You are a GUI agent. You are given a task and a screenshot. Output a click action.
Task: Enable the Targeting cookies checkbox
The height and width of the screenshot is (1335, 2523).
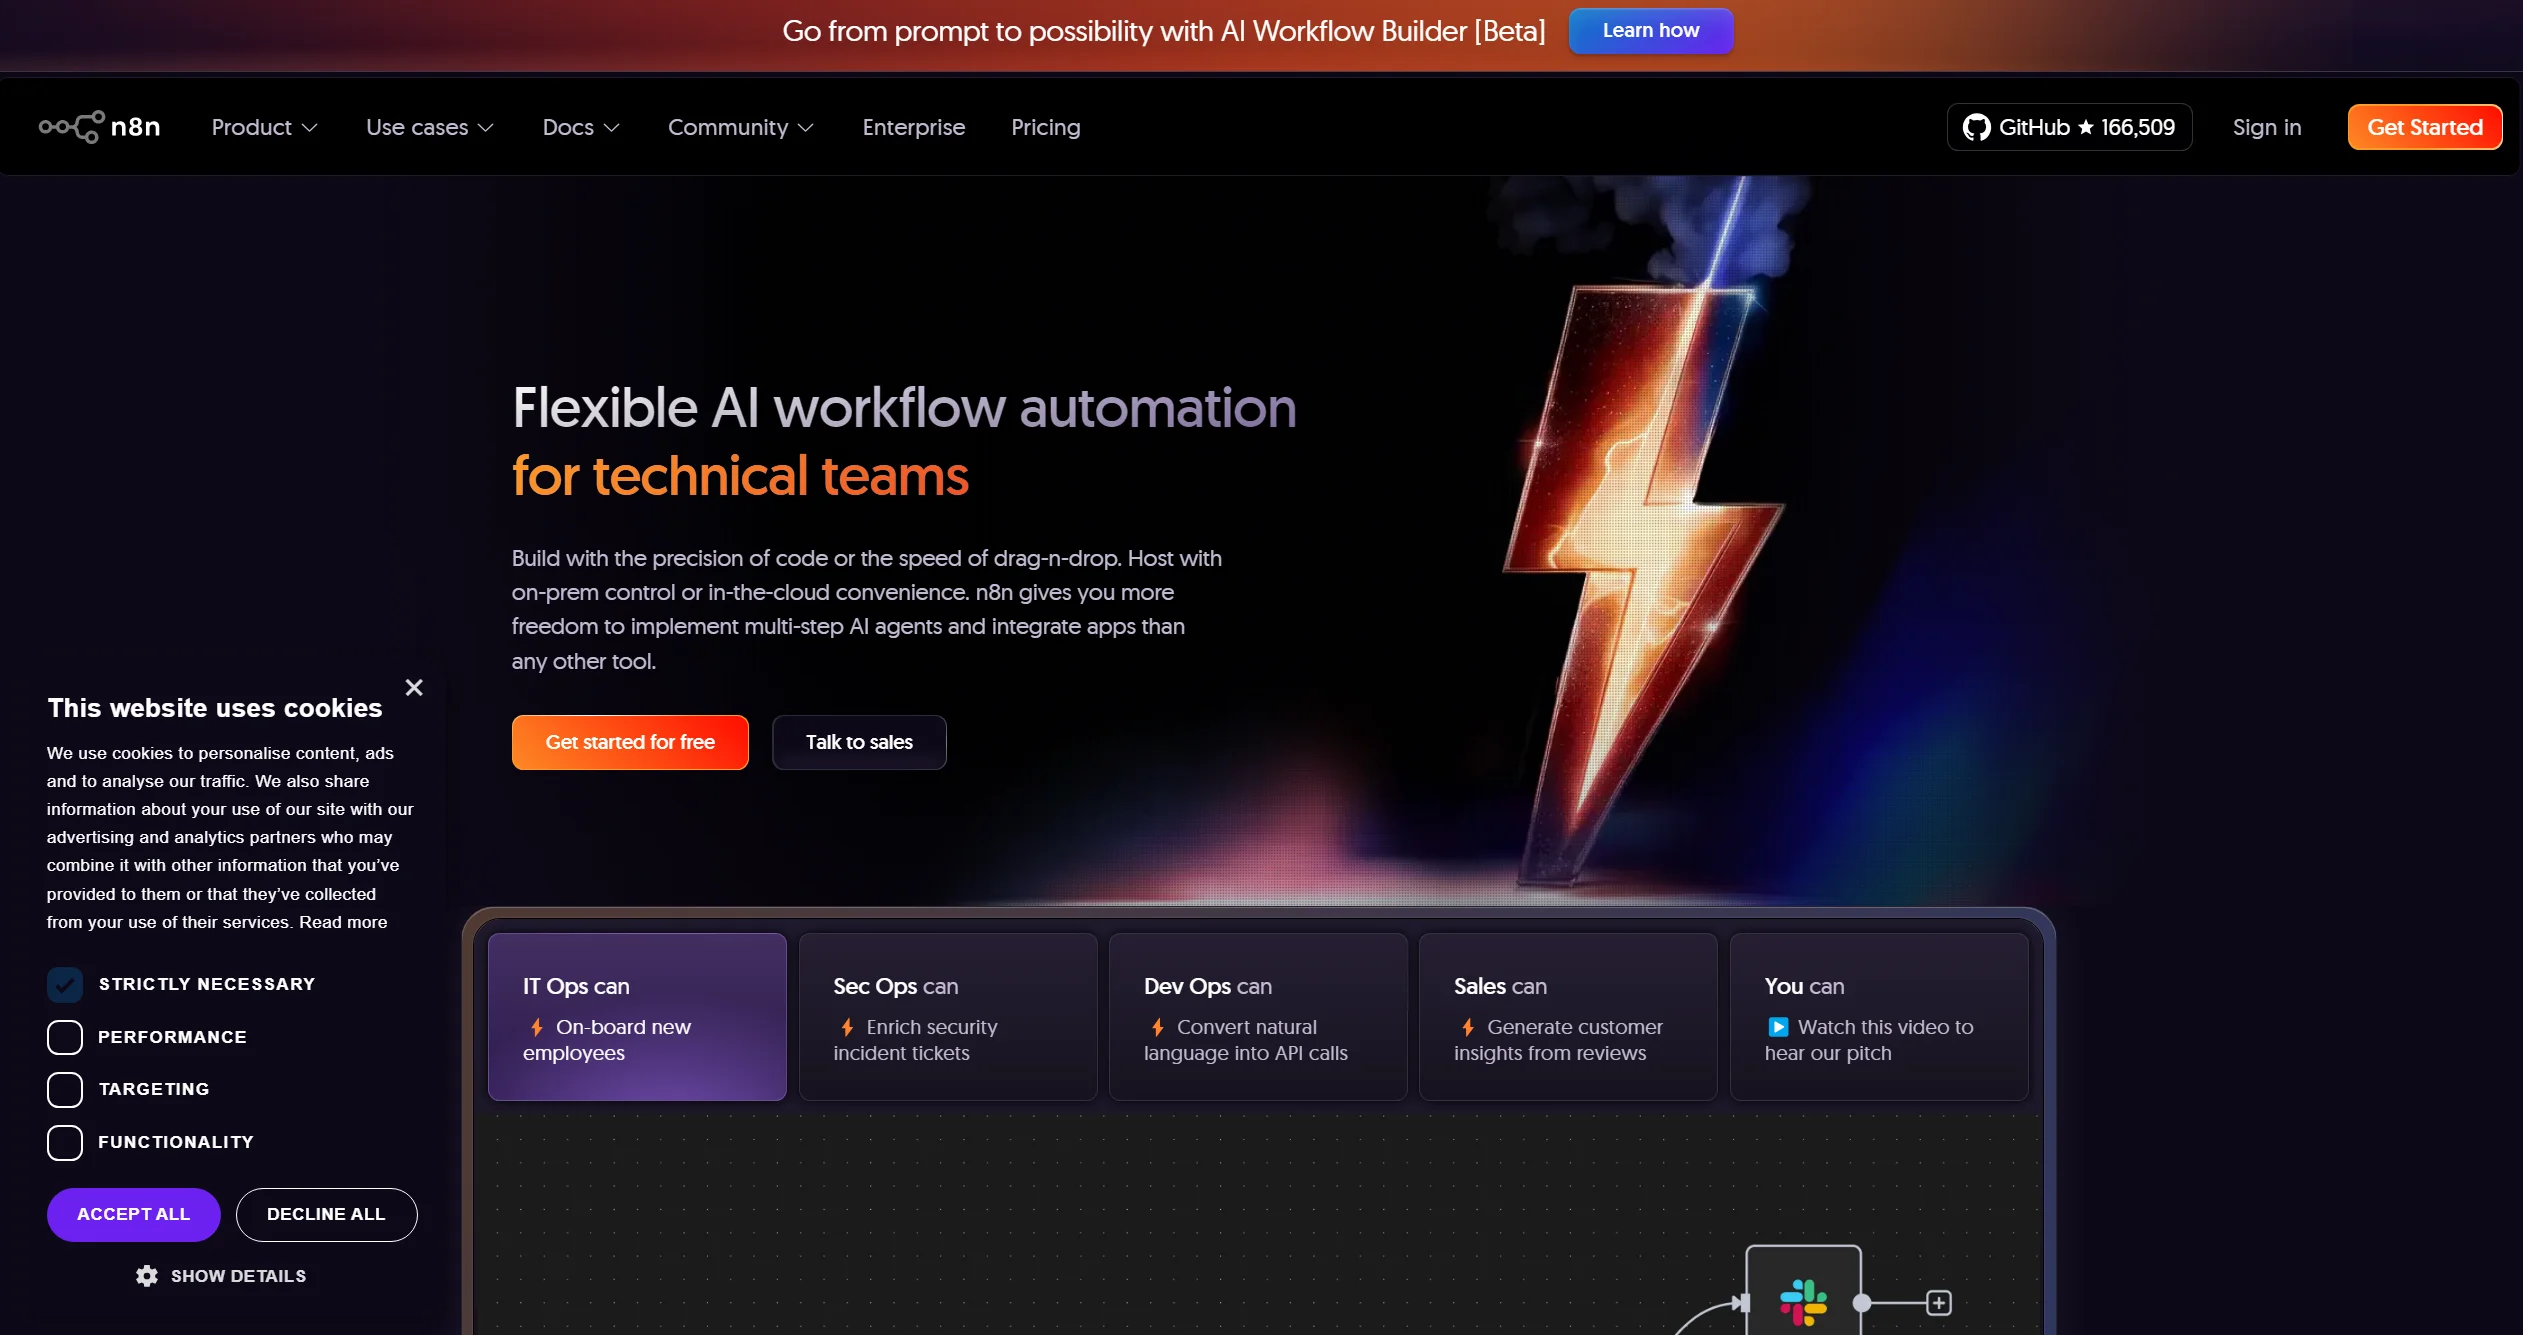tap(65, 1089)
